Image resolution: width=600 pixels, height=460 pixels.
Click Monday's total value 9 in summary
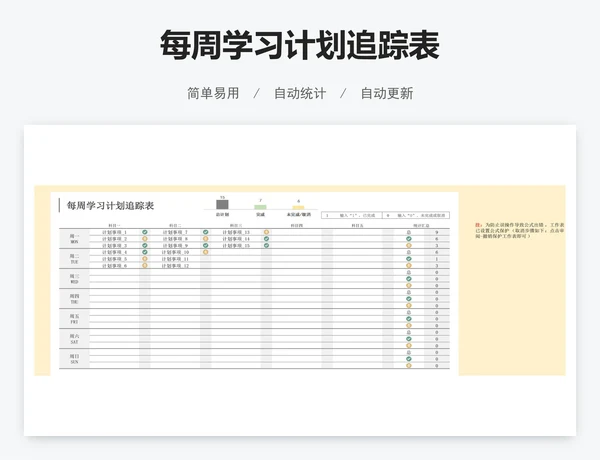[x=437, y=232]
